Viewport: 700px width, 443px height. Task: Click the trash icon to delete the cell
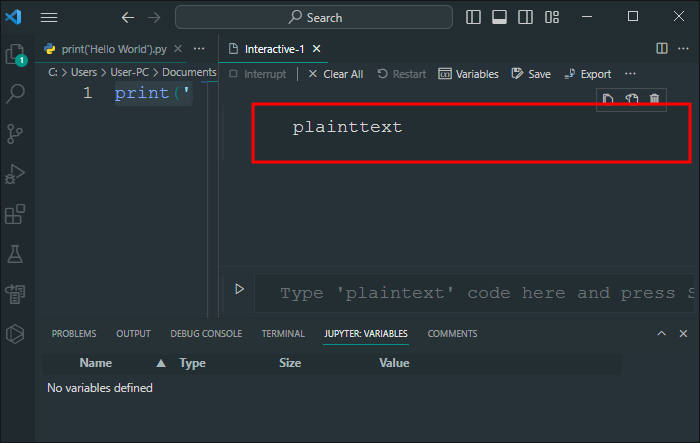click(654, 99)
